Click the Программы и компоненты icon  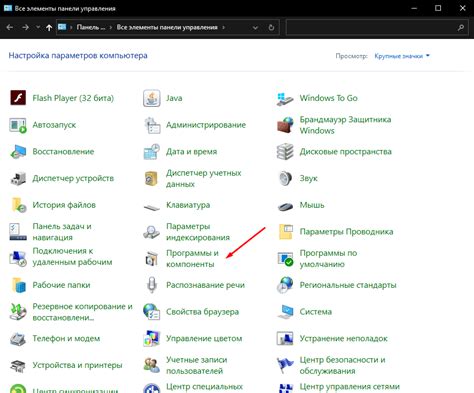152,259
